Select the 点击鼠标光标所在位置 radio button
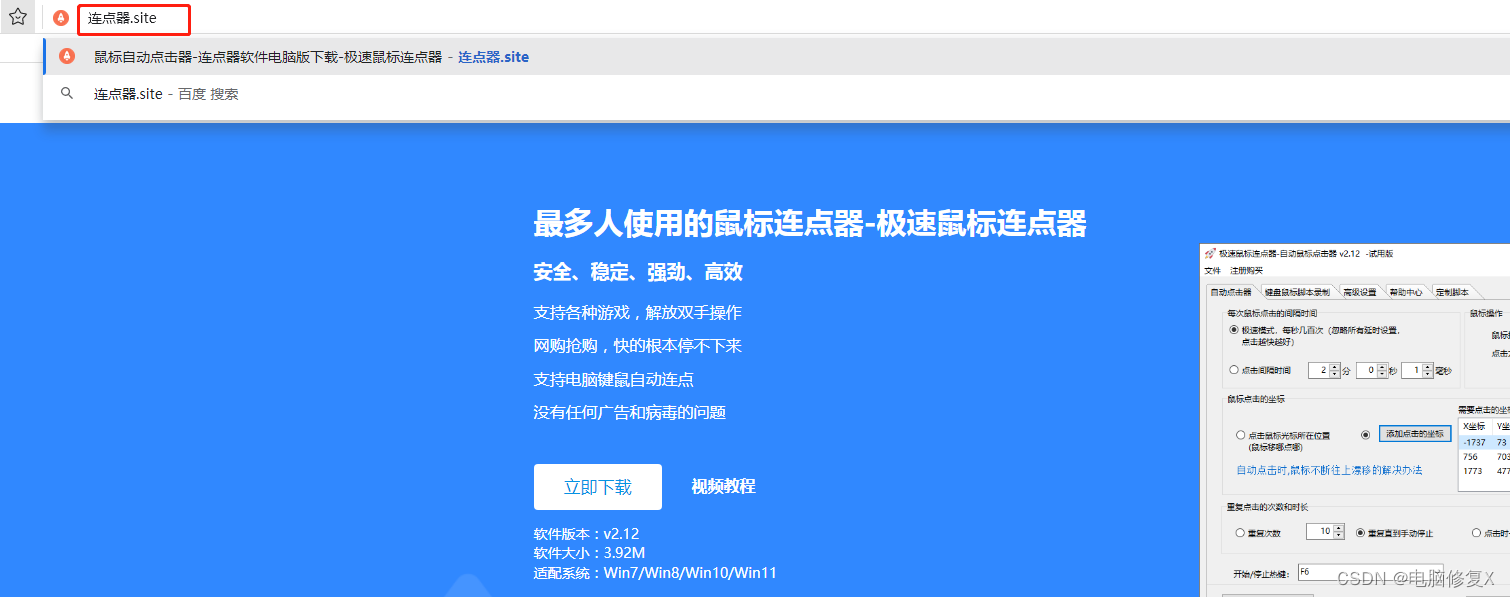The width and height of the screenshot is (1510, 597). (x=1241, y=435)
